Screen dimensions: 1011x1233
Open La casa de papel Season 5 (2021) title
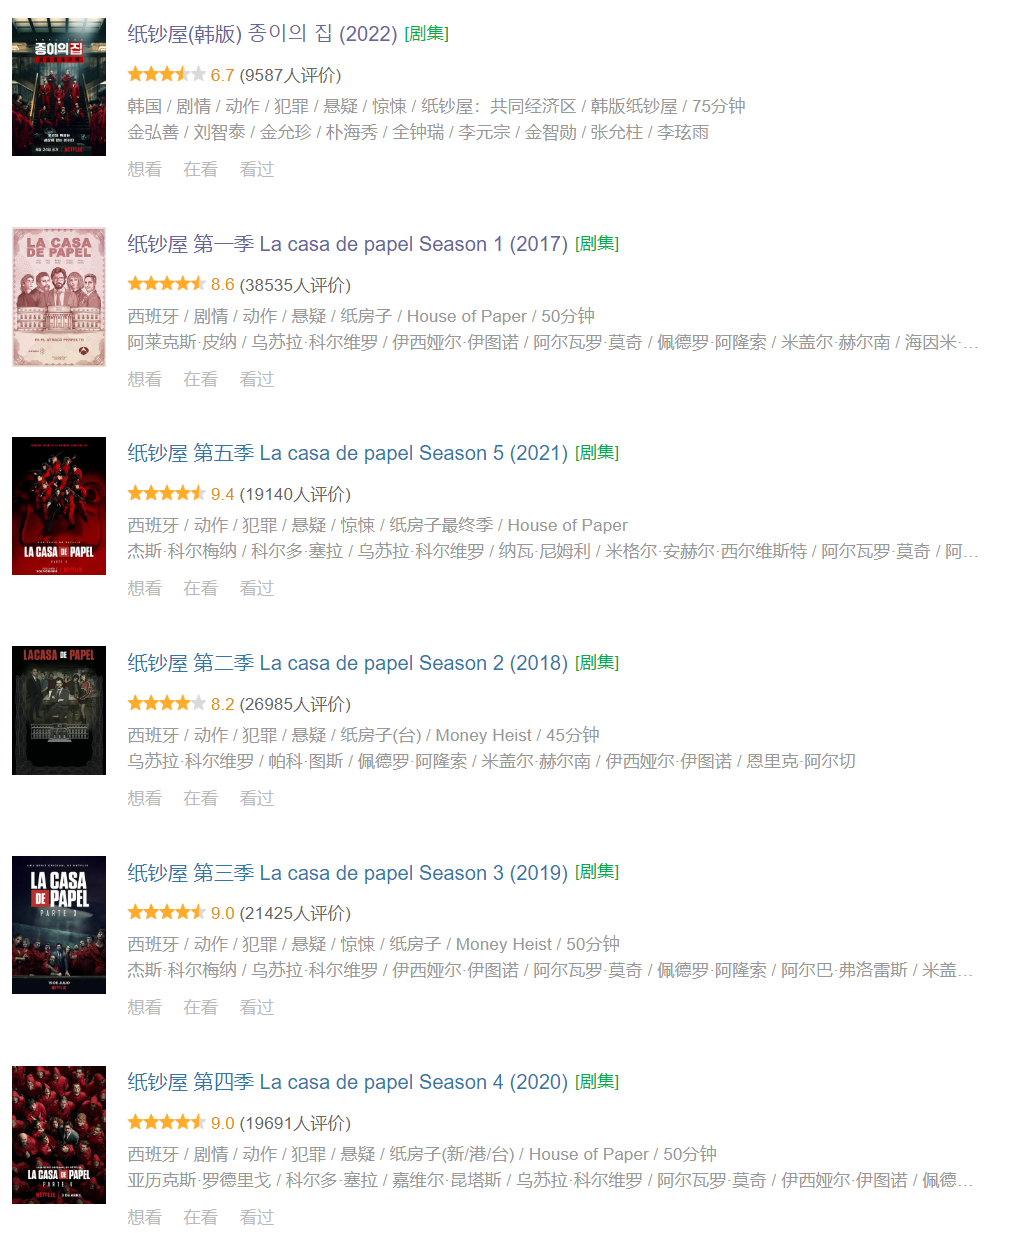347,453
